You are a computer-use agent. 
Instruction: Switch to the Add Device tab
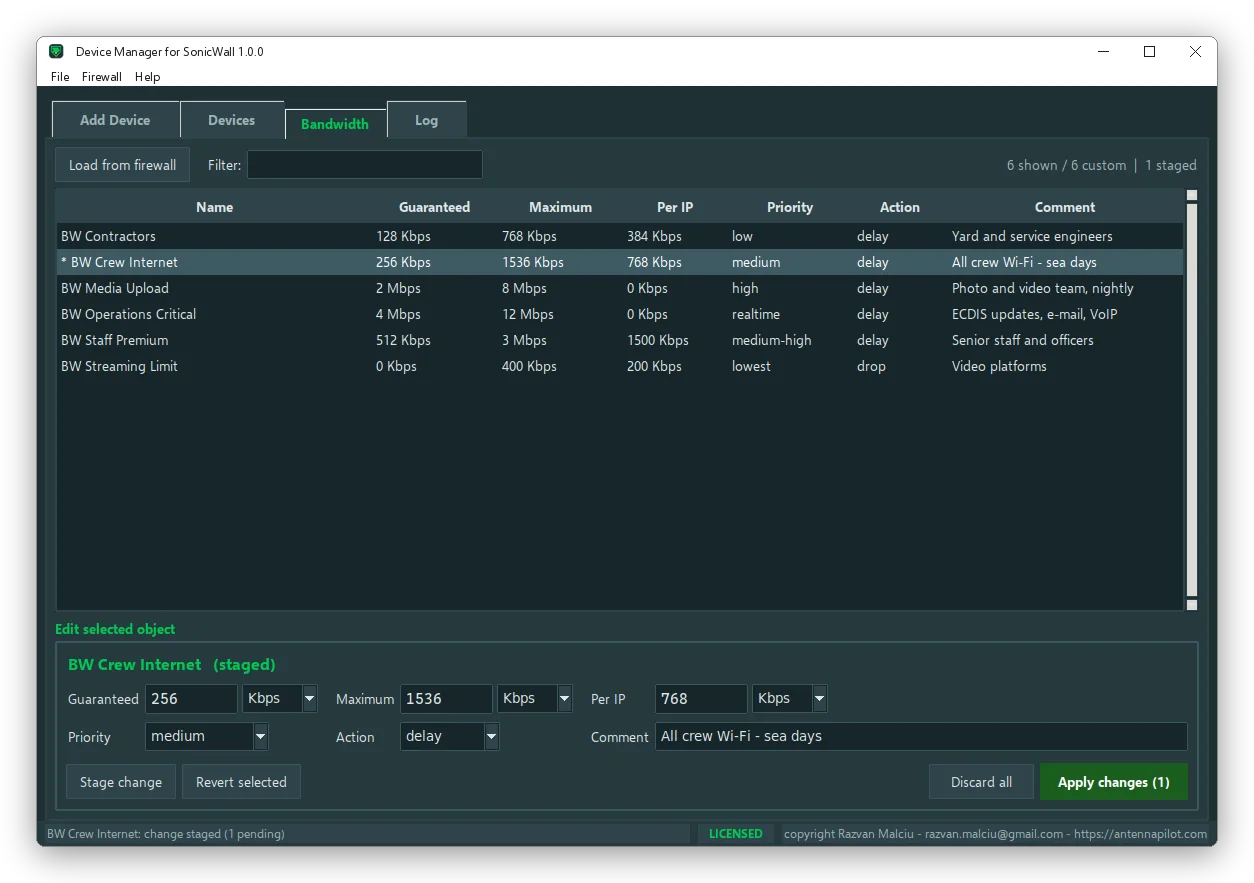coord(115,120)
